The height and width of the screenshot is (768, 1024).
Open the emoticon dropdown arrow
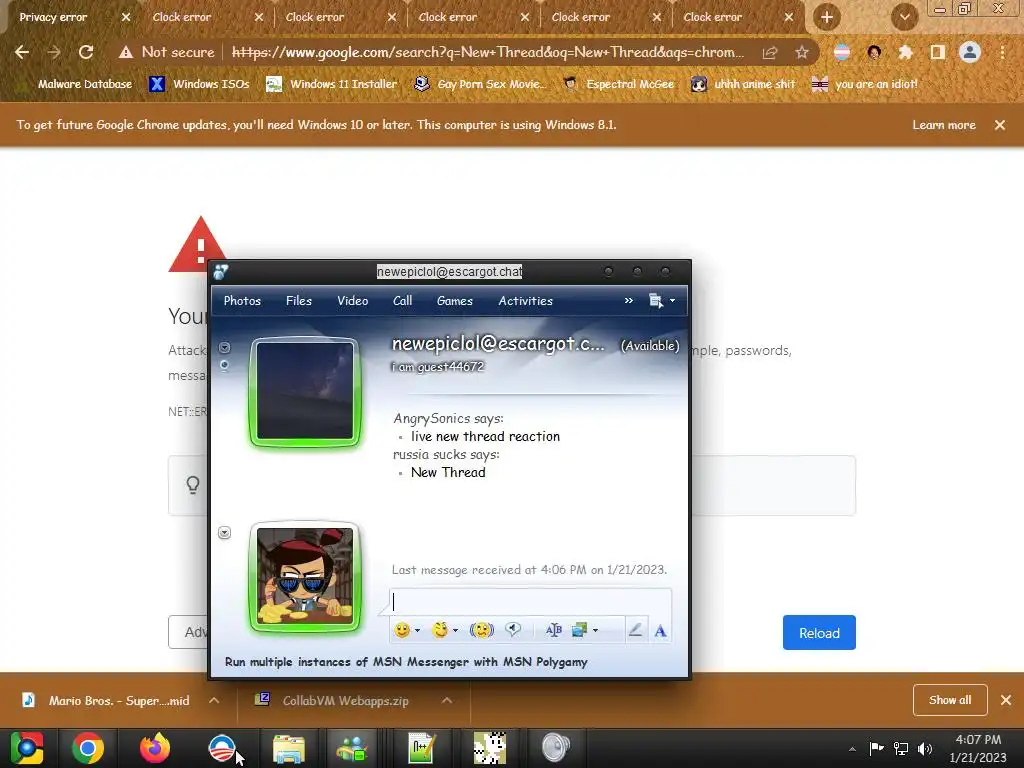417,631
